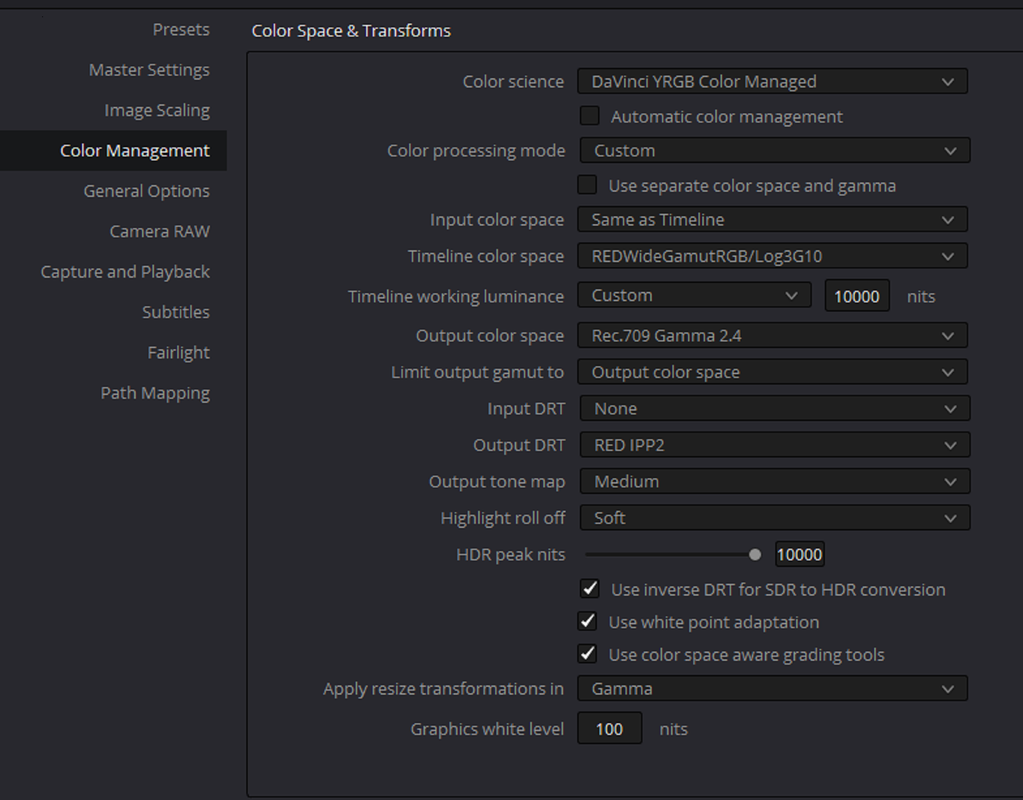The width and height of the screenshot is (1023, 800).
Task: Click the HDR peak nits slider handle
Action: click(x=755, y=555)
